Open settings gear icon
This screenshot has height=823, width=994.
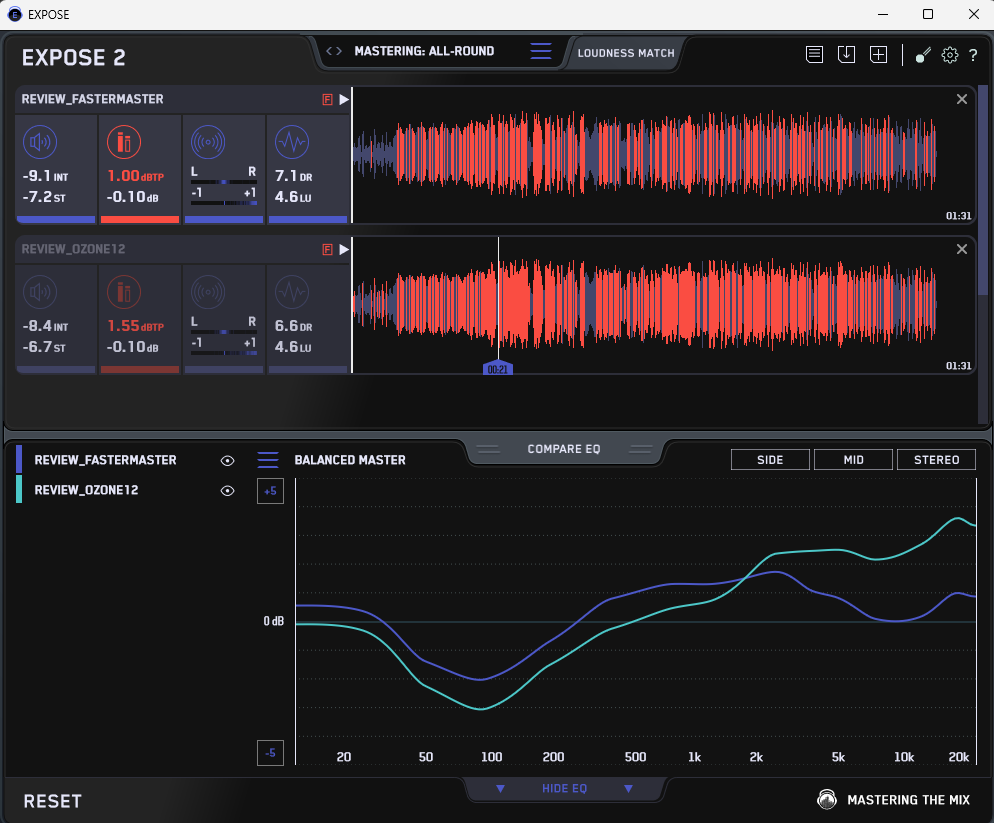tap(950, 55)
